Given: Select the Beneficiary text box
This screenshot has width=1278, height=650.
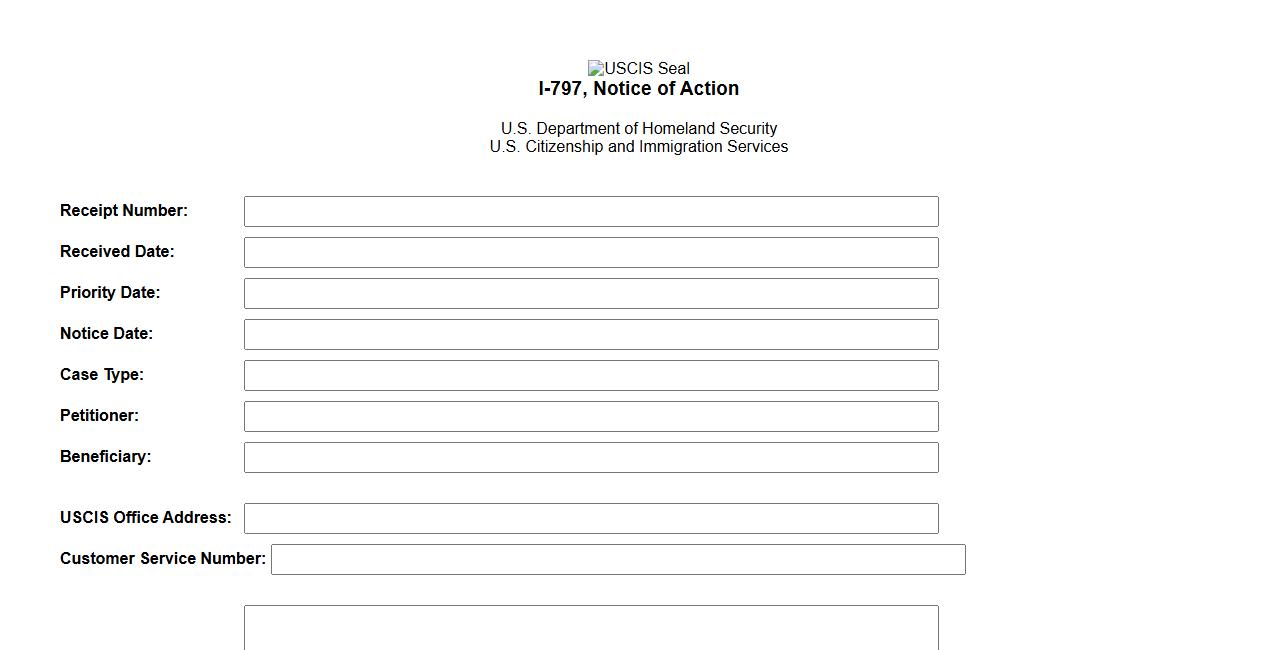Looking at the screenshot, I should pyautogui.click(x=591, y=457).
